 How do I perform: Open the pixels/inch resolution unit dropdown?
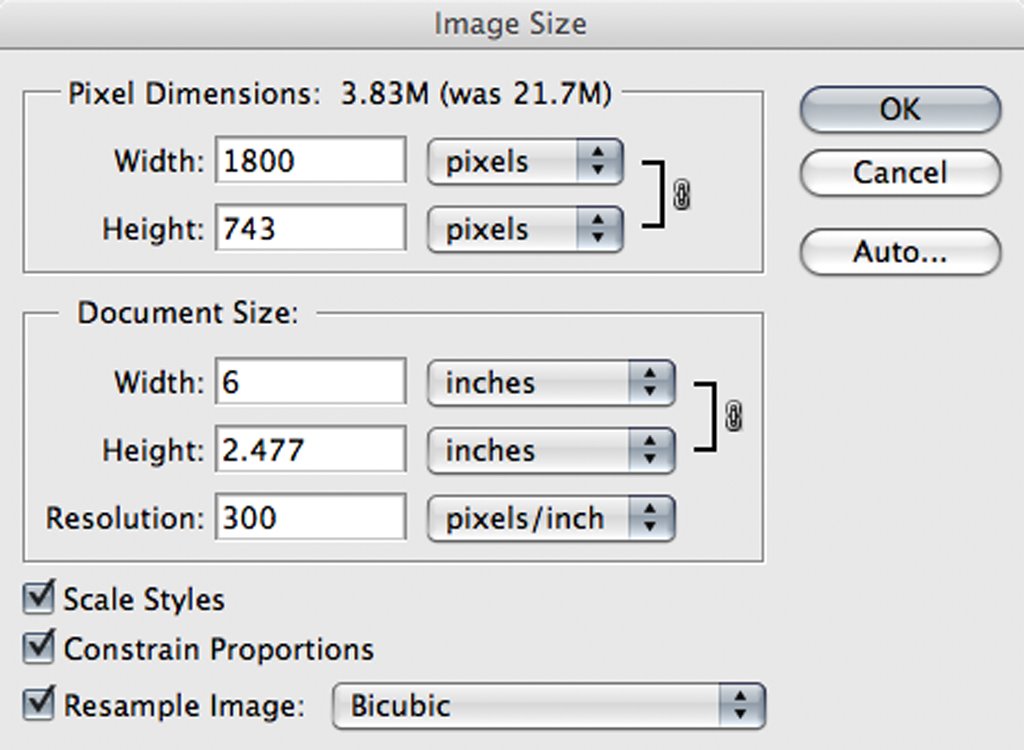[x=551, y=519]
